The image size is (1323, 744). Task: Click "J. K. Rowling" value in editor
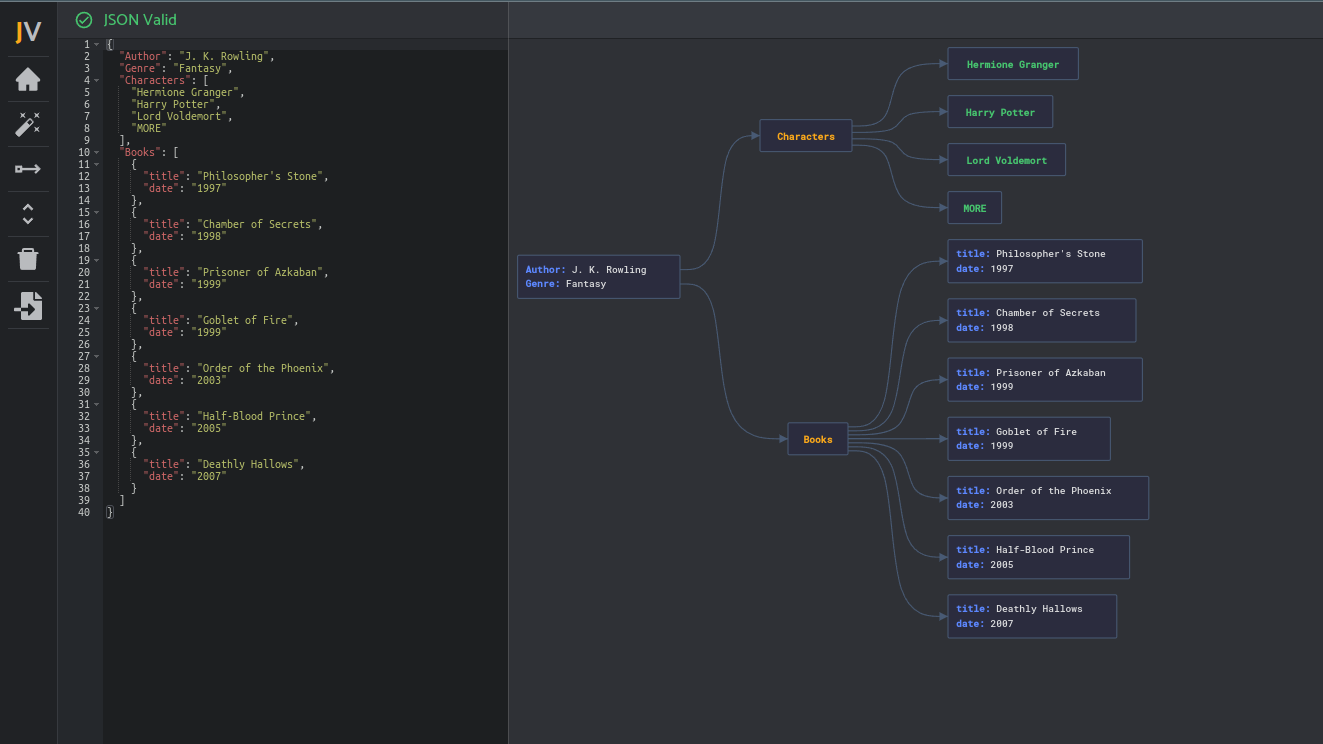coord(224,57)
